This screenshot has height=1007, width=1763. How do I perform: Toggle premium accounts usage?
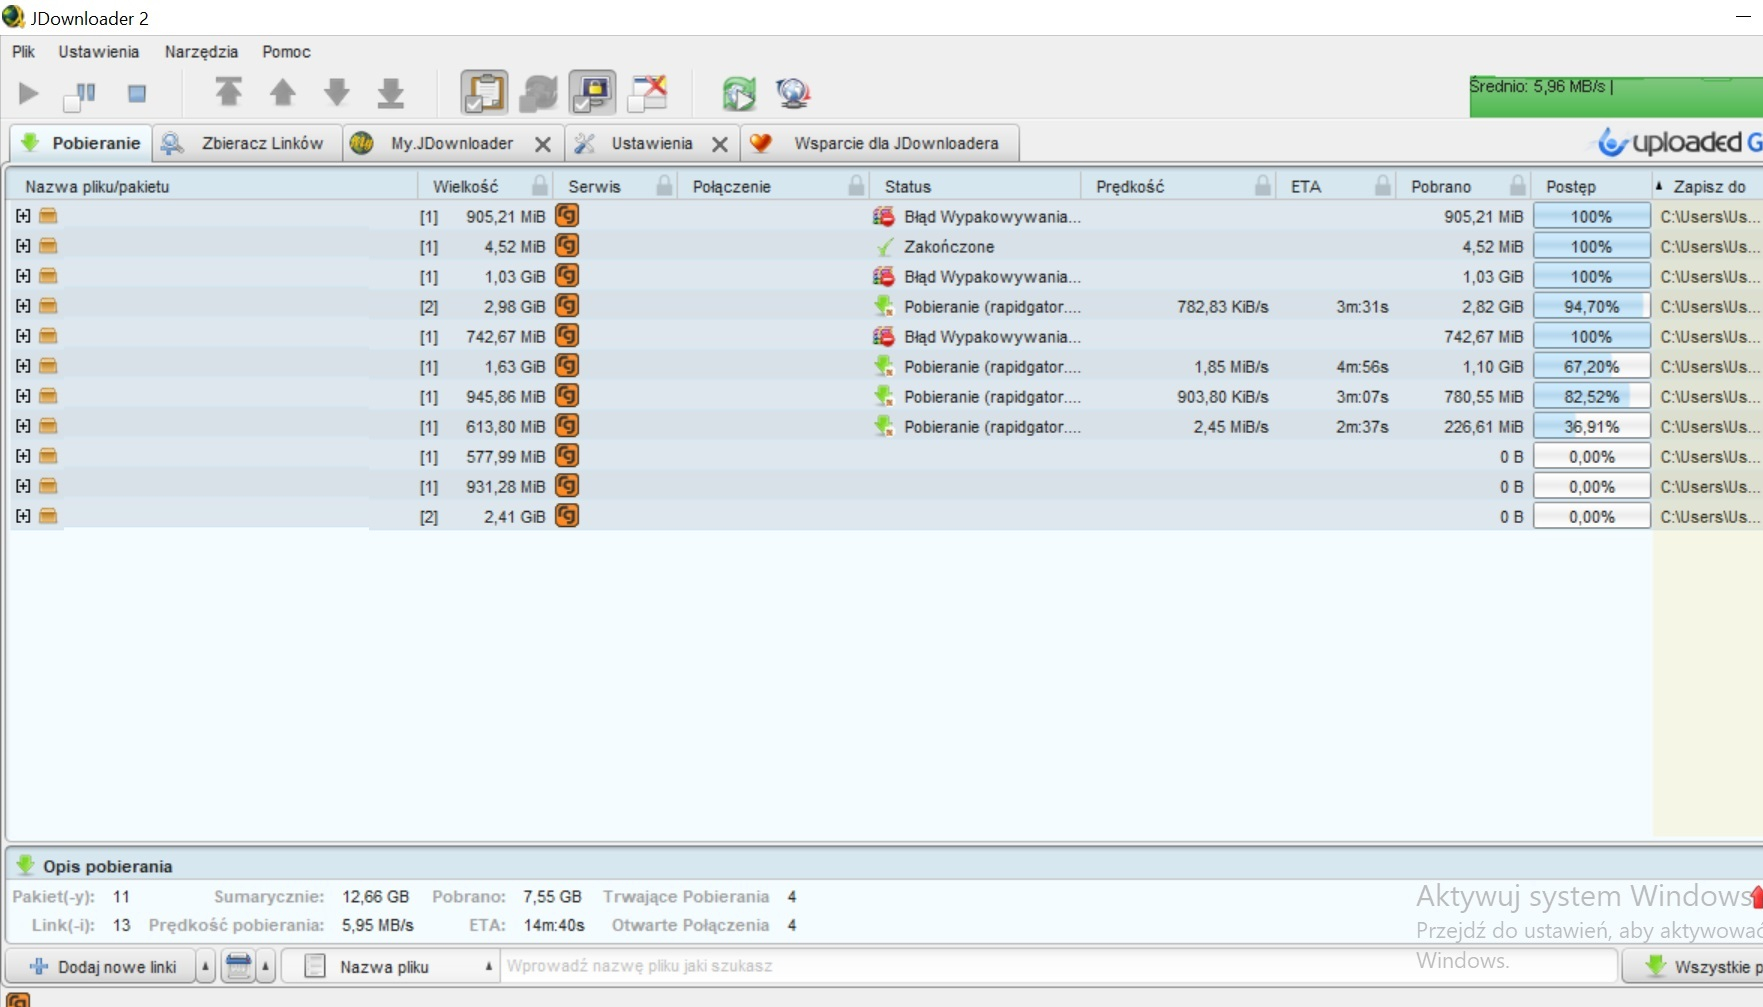[593, 93]
